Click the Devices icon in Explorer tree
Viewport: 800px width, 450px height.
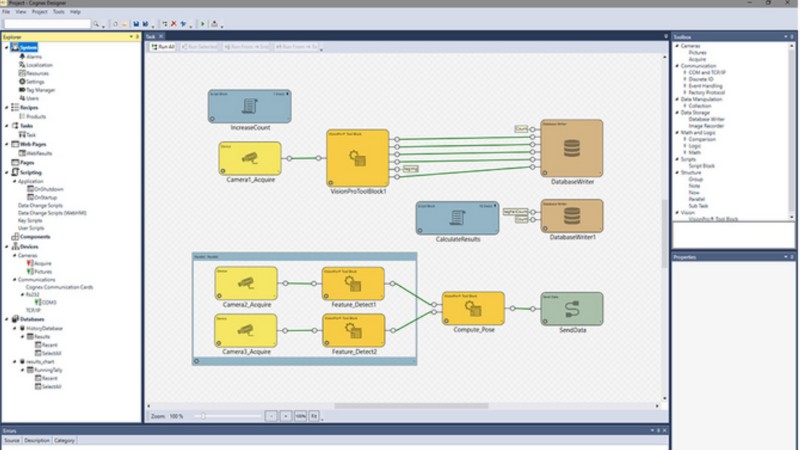(x=15, y=246)
